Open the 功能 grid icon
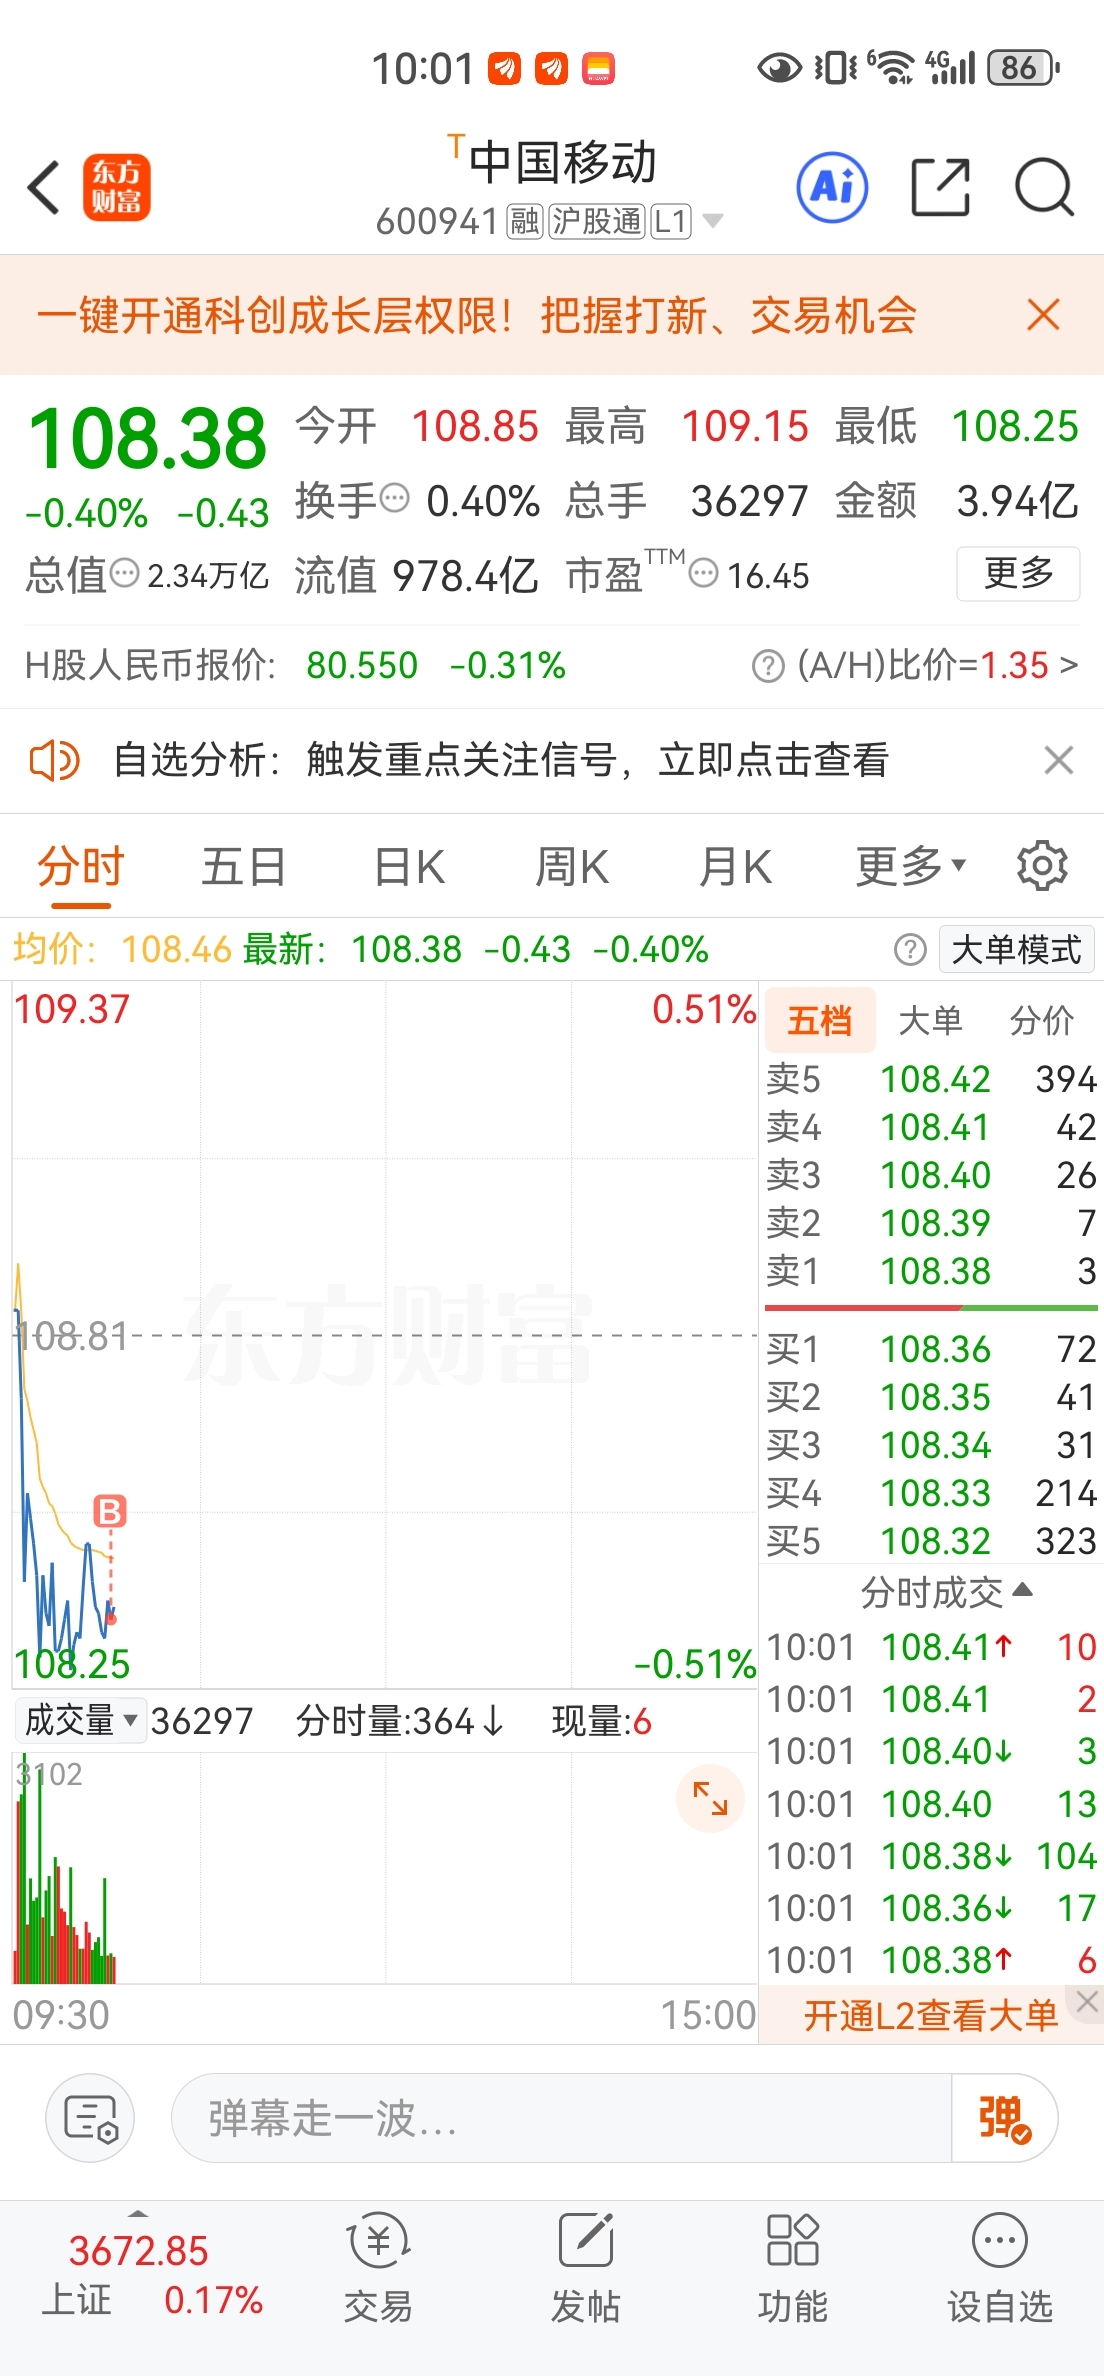 click(x=792, y=2240)
